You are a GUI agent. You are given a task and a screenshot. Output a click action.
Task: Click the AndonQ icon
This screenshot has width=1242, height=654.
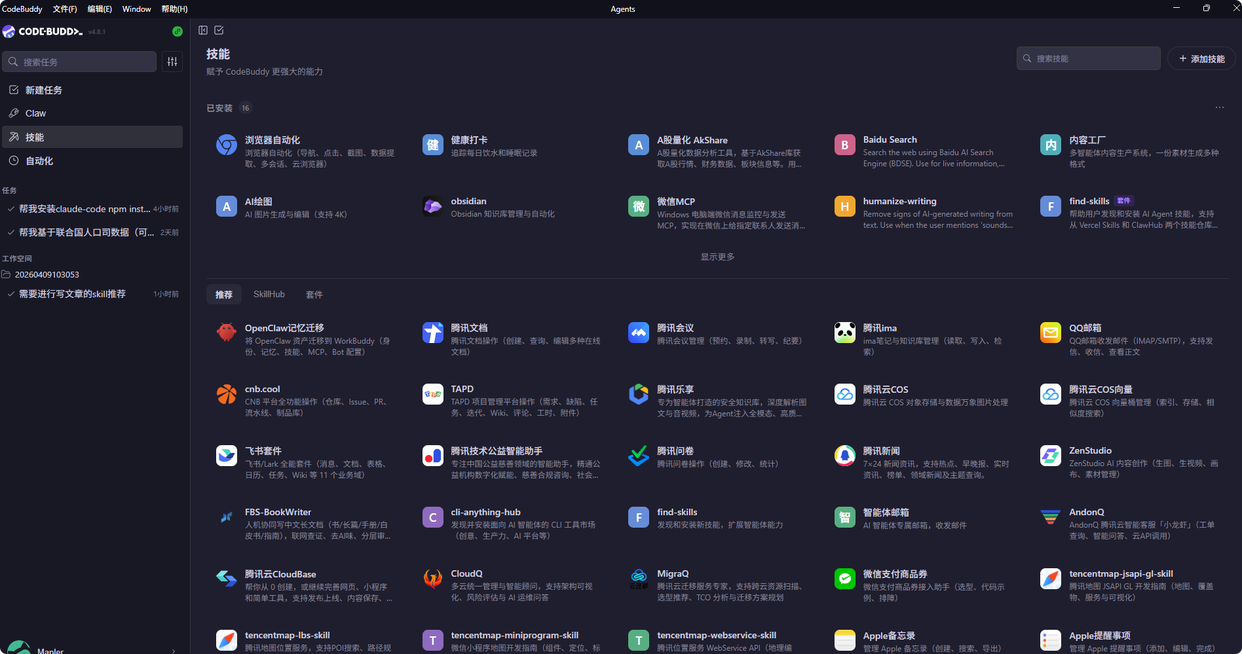[x=1051, y=517]
